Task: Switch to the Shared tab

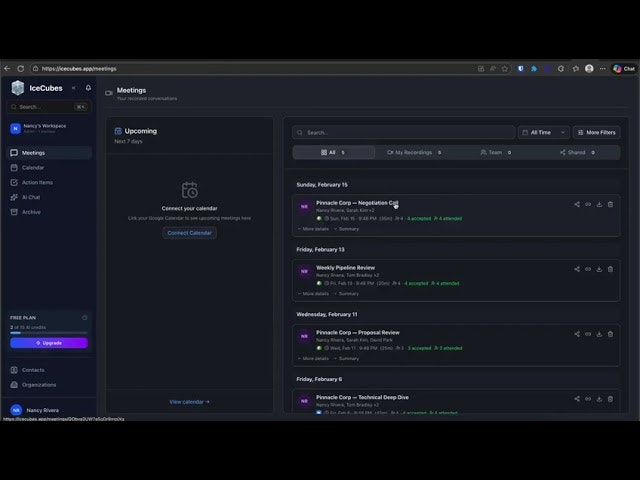Action: [577, 152]
